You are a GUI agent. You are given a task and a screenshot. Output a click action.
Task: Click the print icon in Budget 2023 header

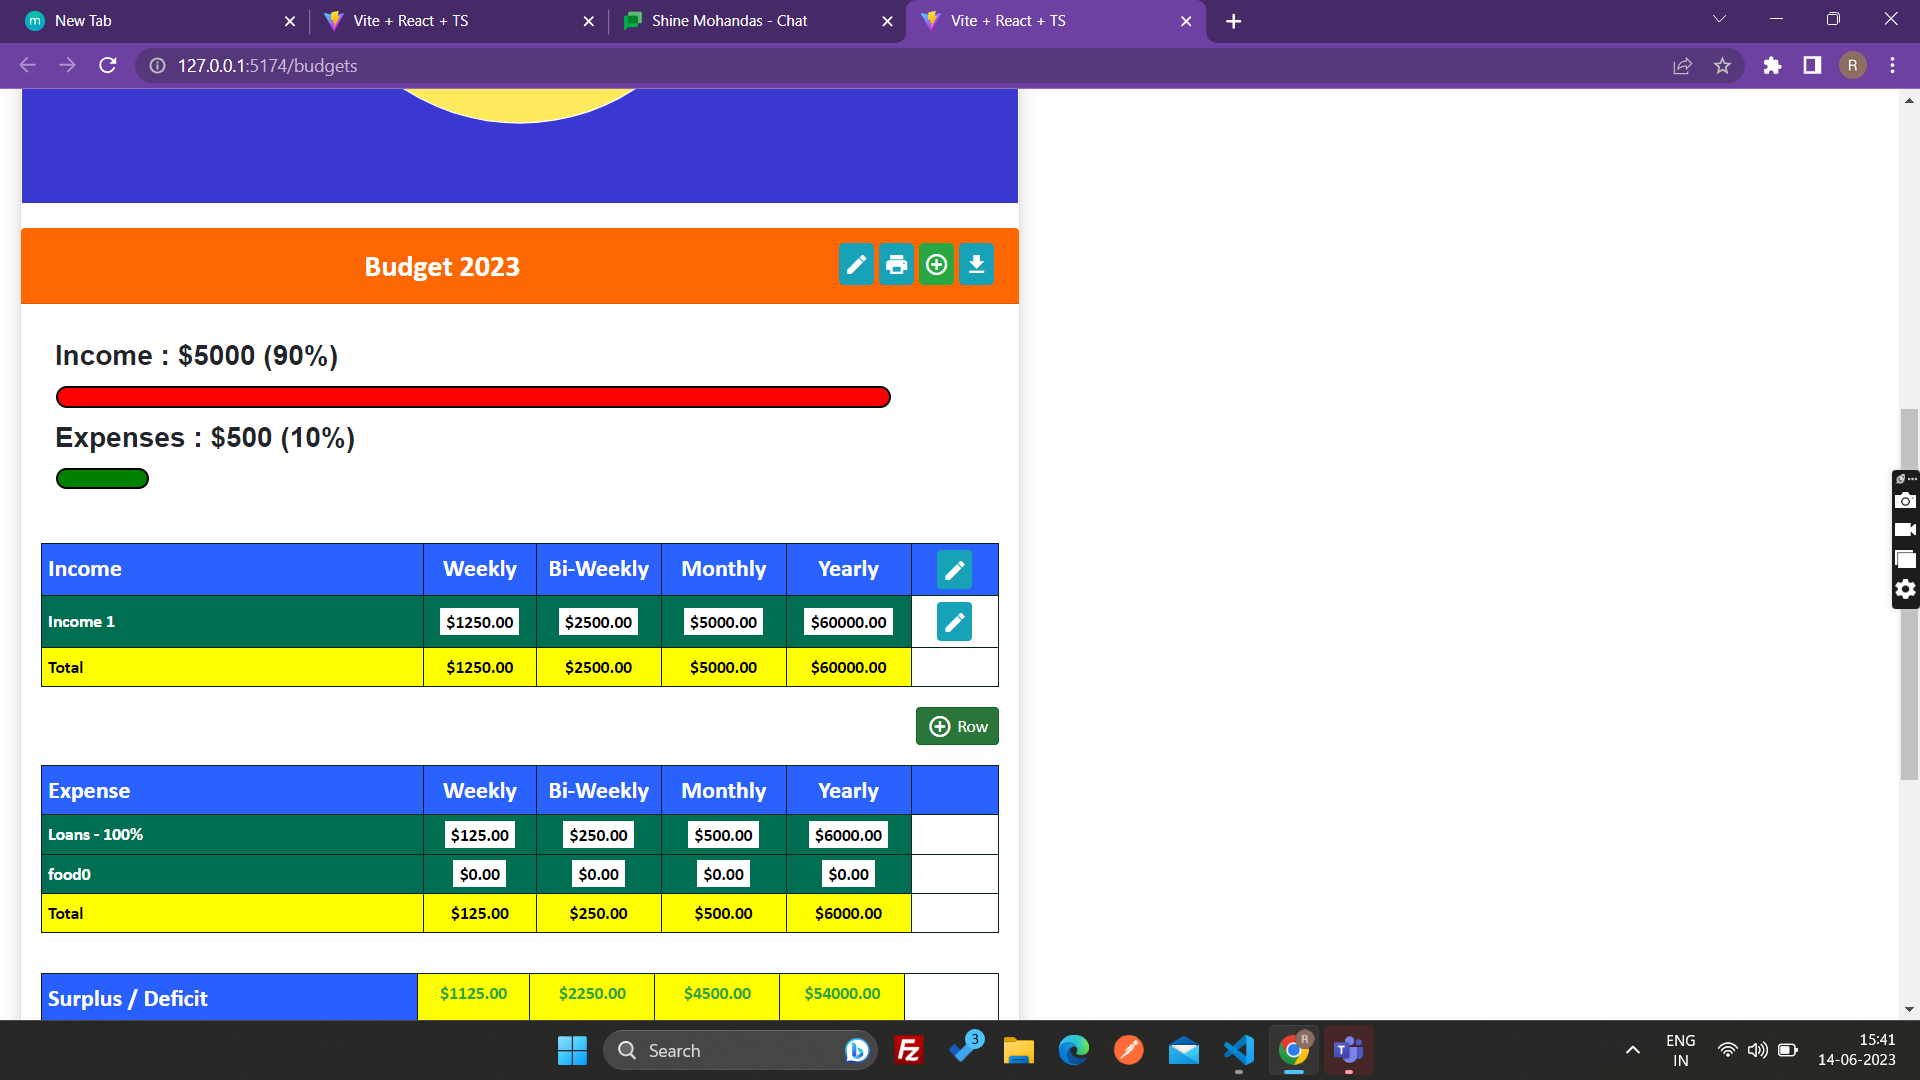(x=896, y=265)
